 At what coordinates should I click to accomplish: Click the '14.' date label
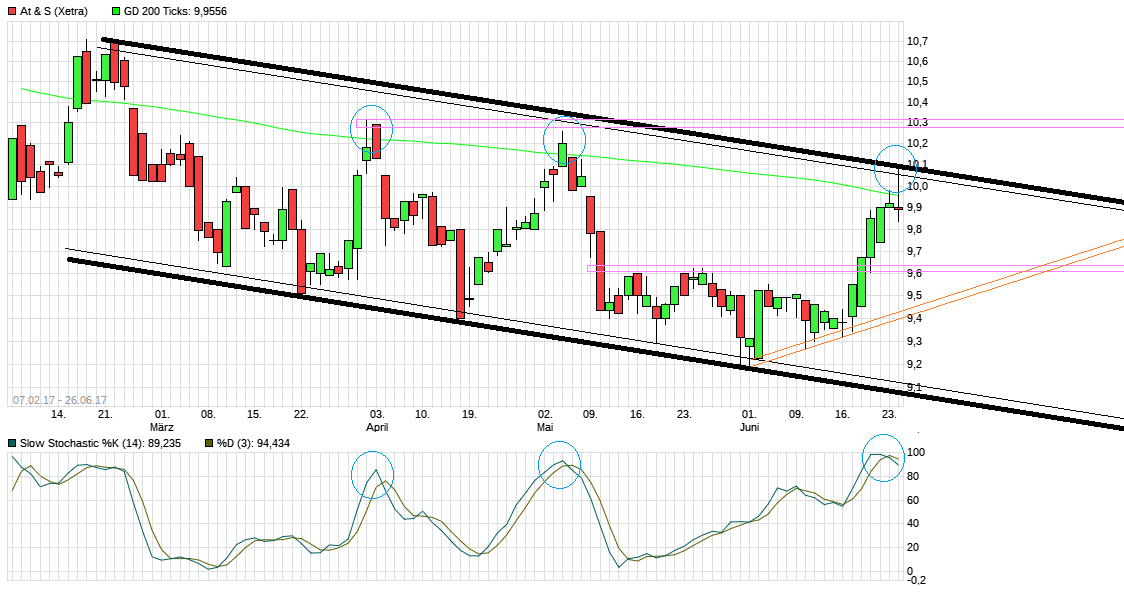(x=58, y=415)
